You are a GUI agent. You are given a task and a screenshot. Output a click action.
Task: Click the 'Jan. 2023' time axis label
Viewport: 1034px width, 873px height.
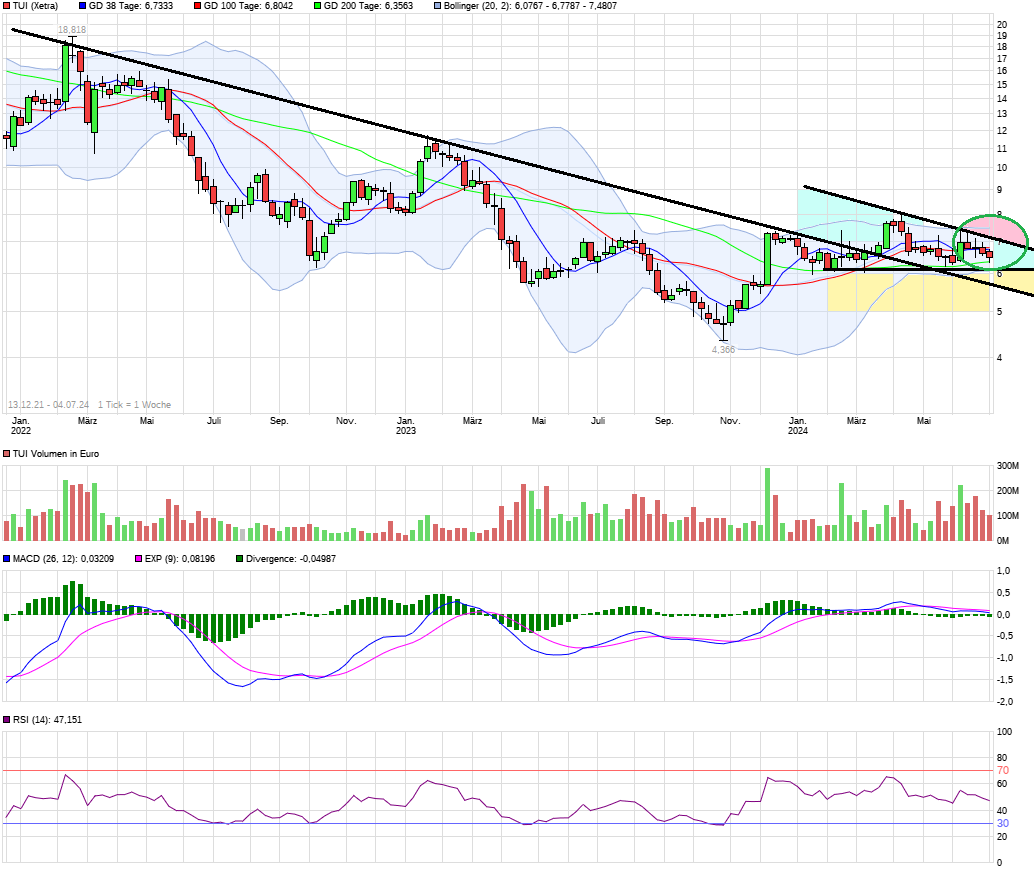pyautogui.click(x=406, y=426)
